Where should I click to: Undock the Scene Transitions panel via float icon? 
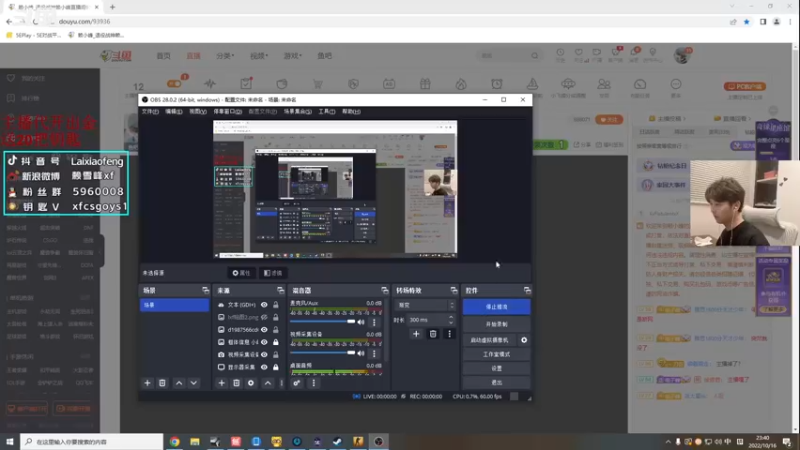click(x=454, y=290)
